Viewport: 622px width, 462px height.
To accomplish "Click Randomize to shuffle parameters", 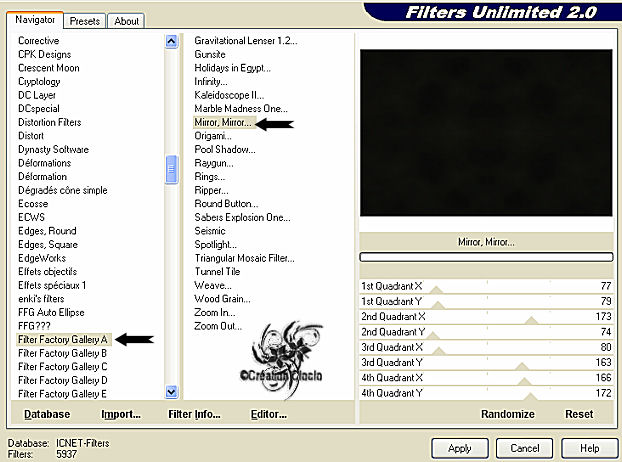I will (x=507, y=413).
